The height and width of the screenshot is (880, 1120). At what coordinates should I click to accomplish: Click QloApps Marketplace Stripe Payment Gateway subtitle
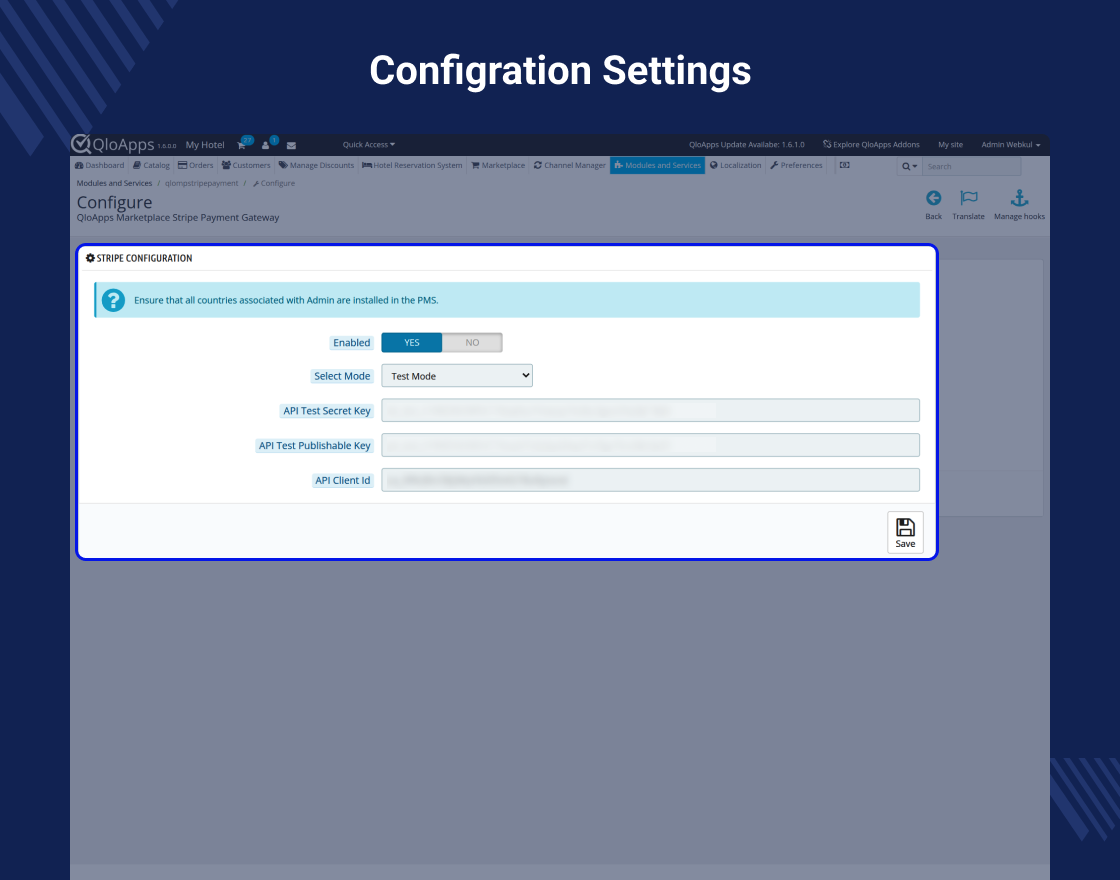pos(178,218)
